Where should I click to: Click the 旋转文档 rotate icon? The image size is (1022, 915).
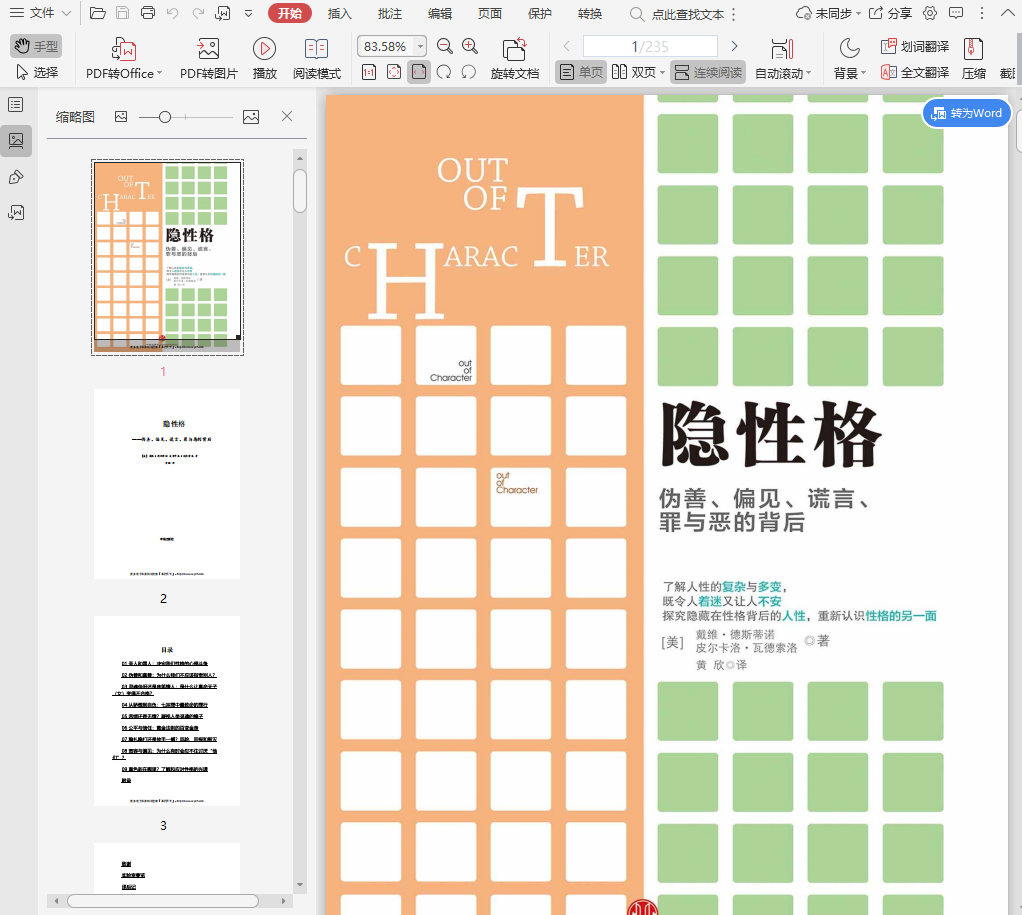pyautogui.click(x=514, y=48)
